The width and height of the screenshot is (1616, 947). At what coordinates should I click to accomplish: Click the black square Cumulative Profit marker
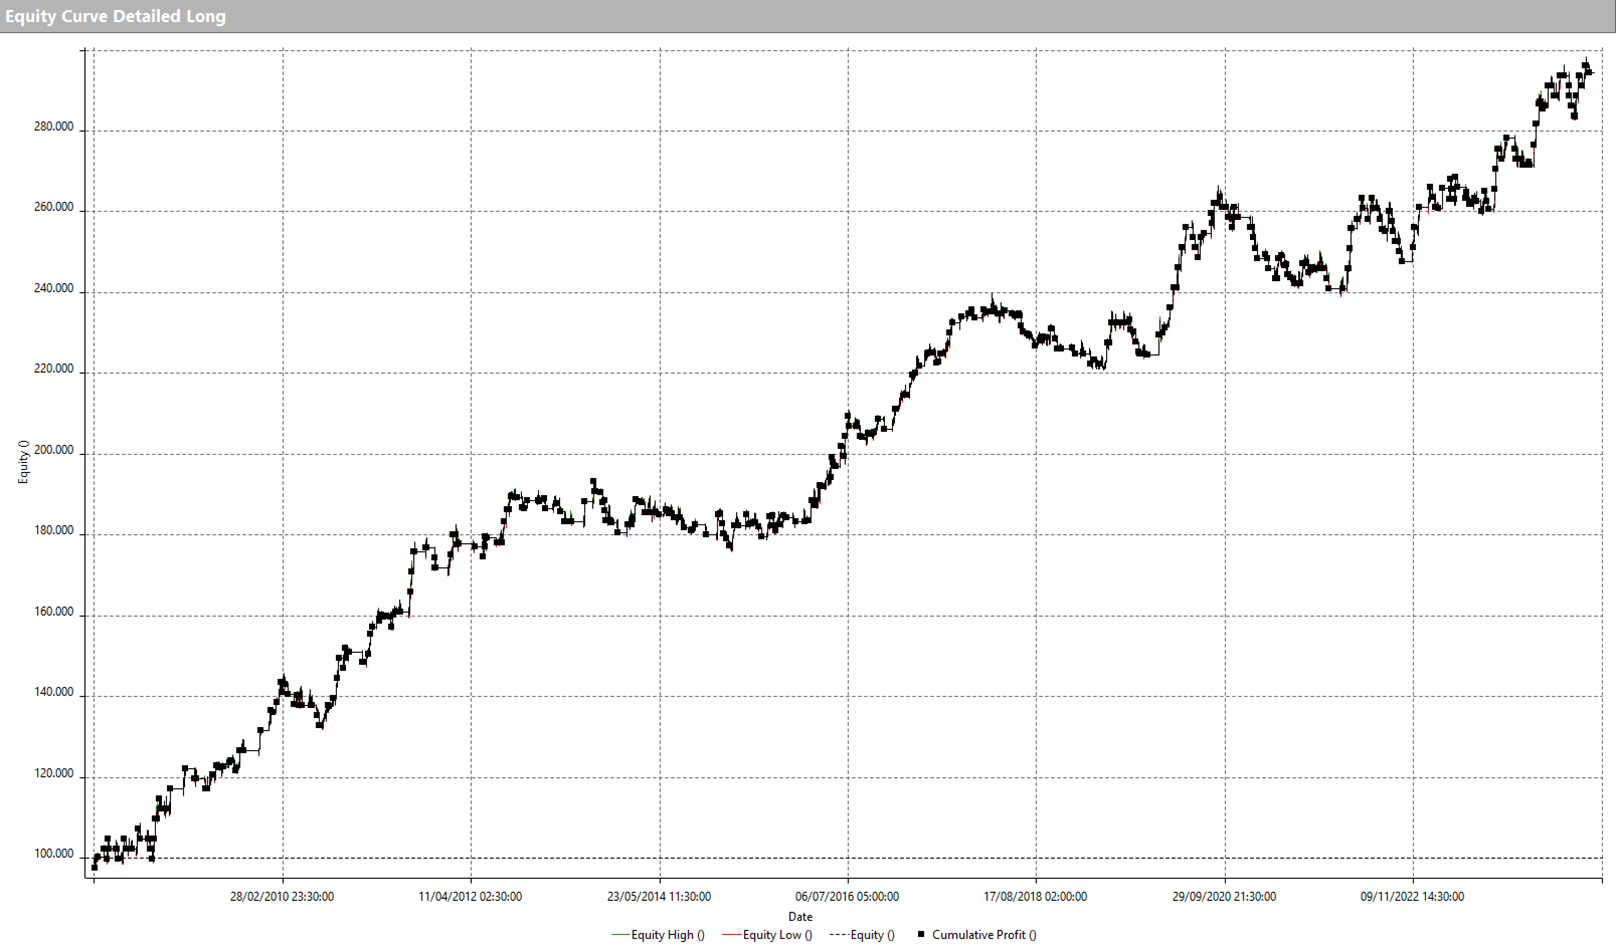tap(921, 934)
